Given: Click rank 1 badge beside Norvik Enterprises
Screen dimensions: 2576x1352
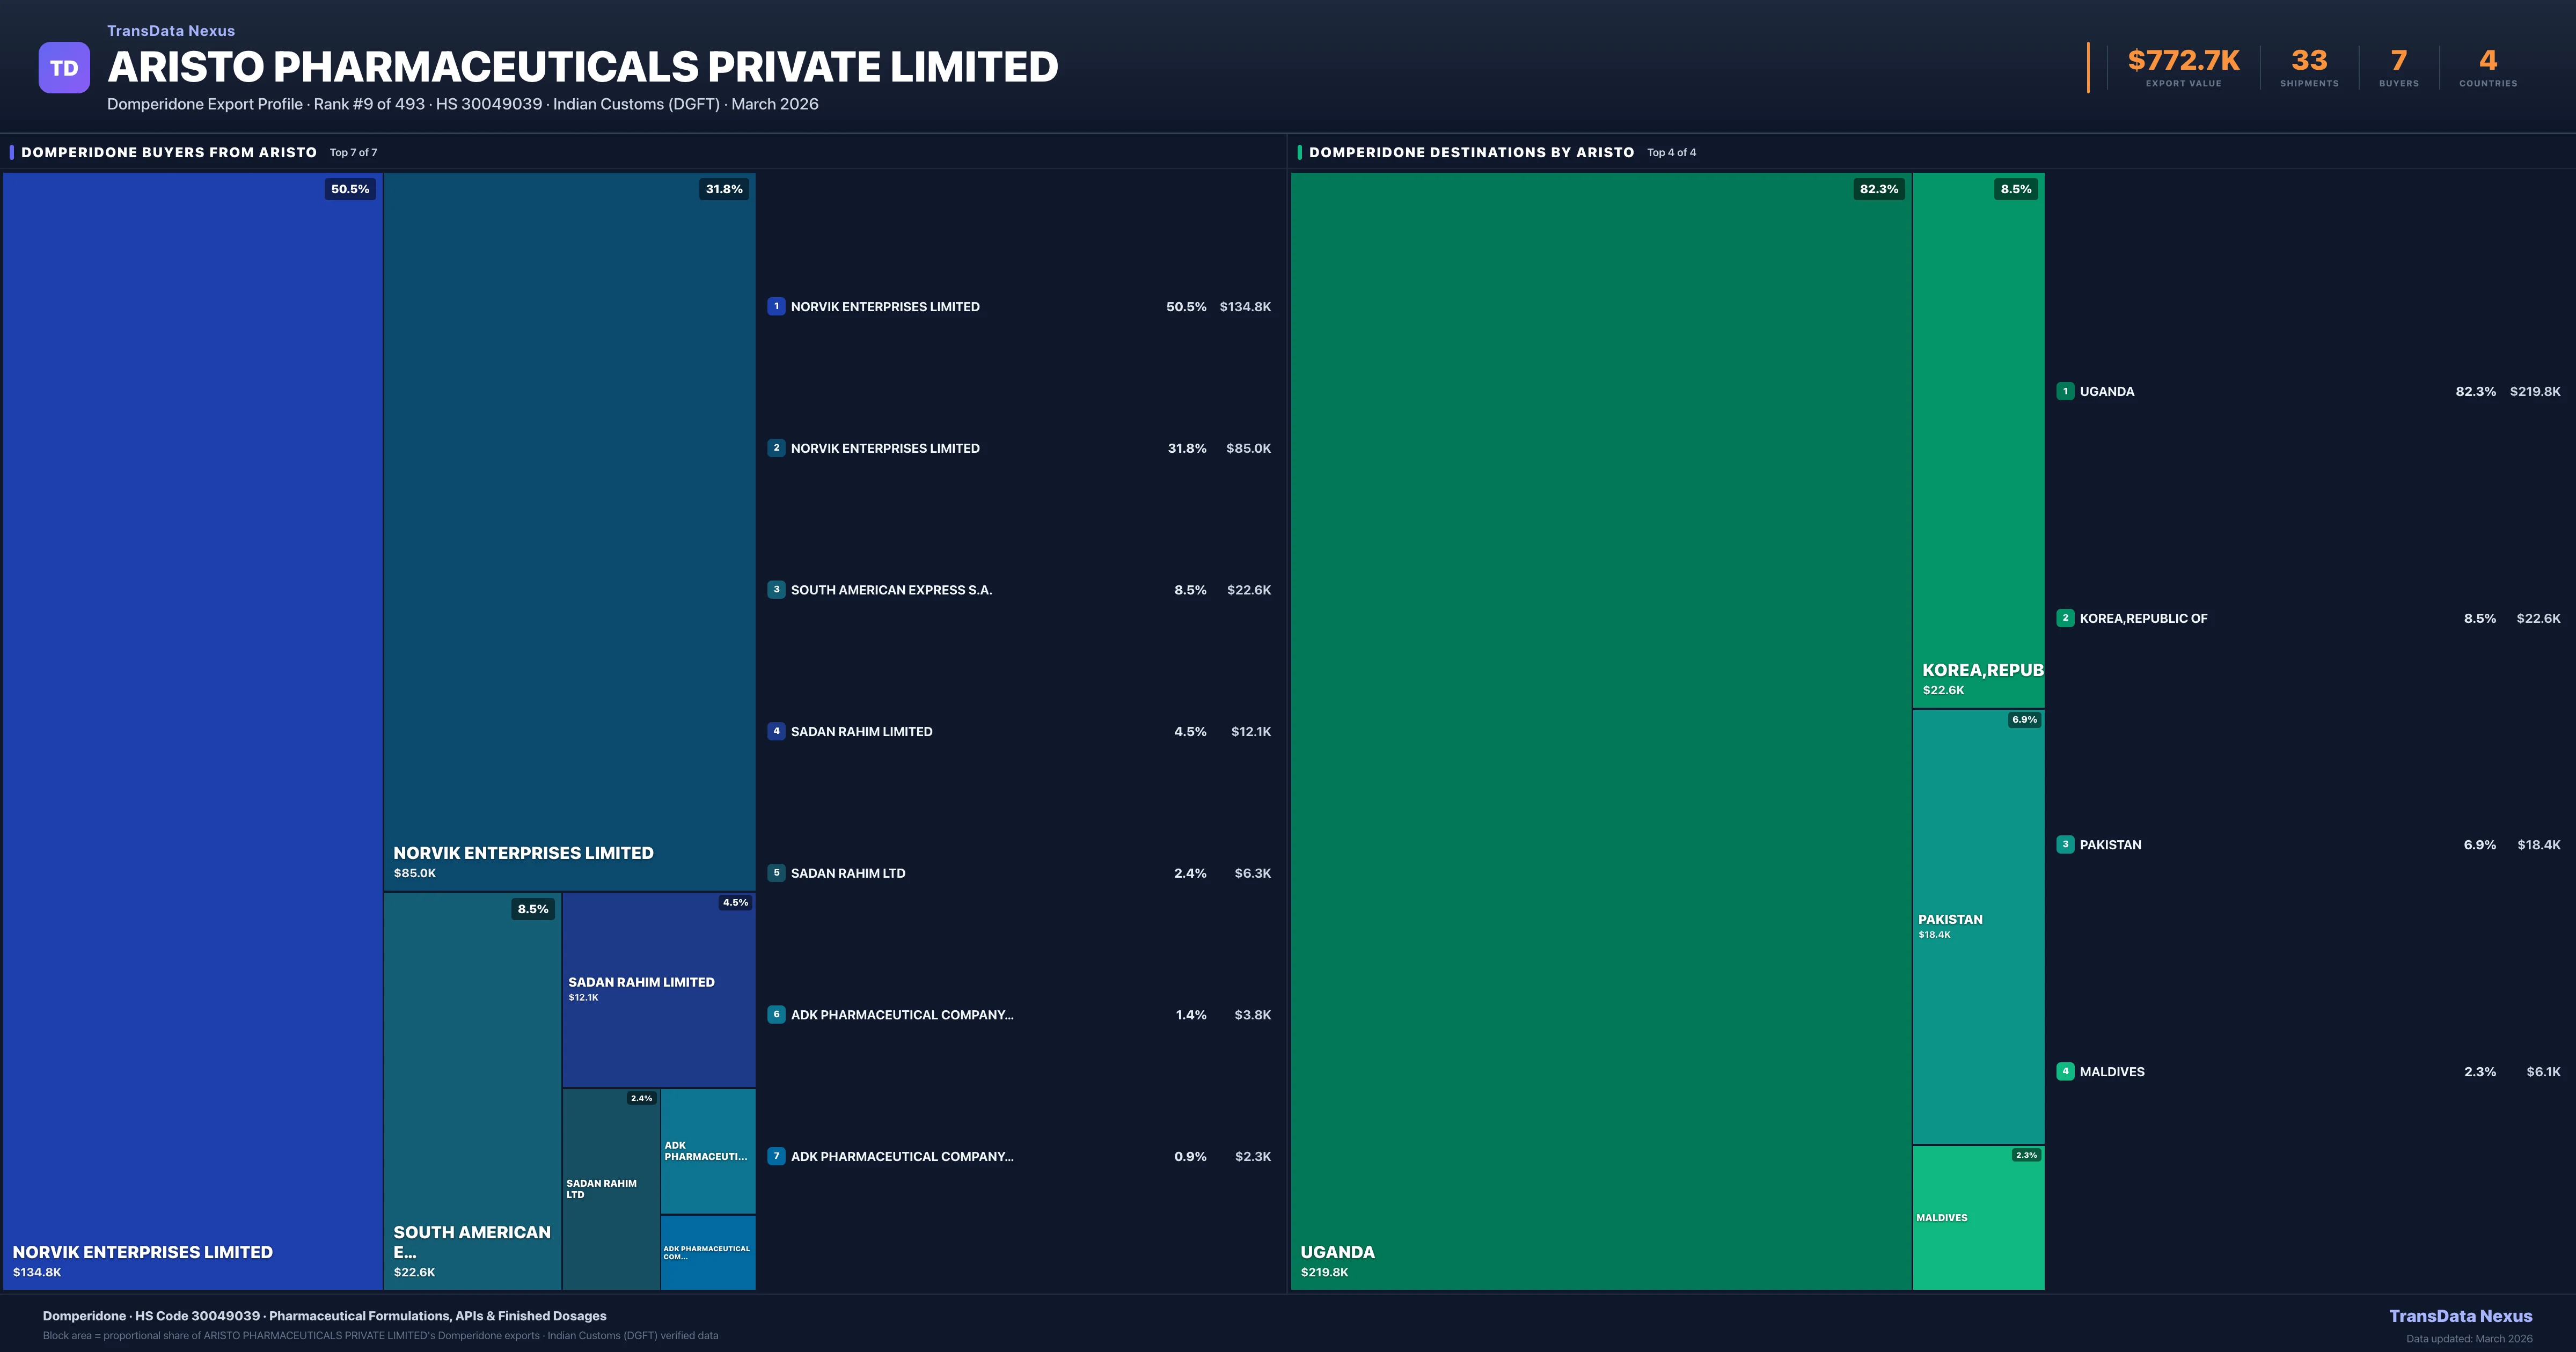Looking at the screenshot, I should pos(776,307).
